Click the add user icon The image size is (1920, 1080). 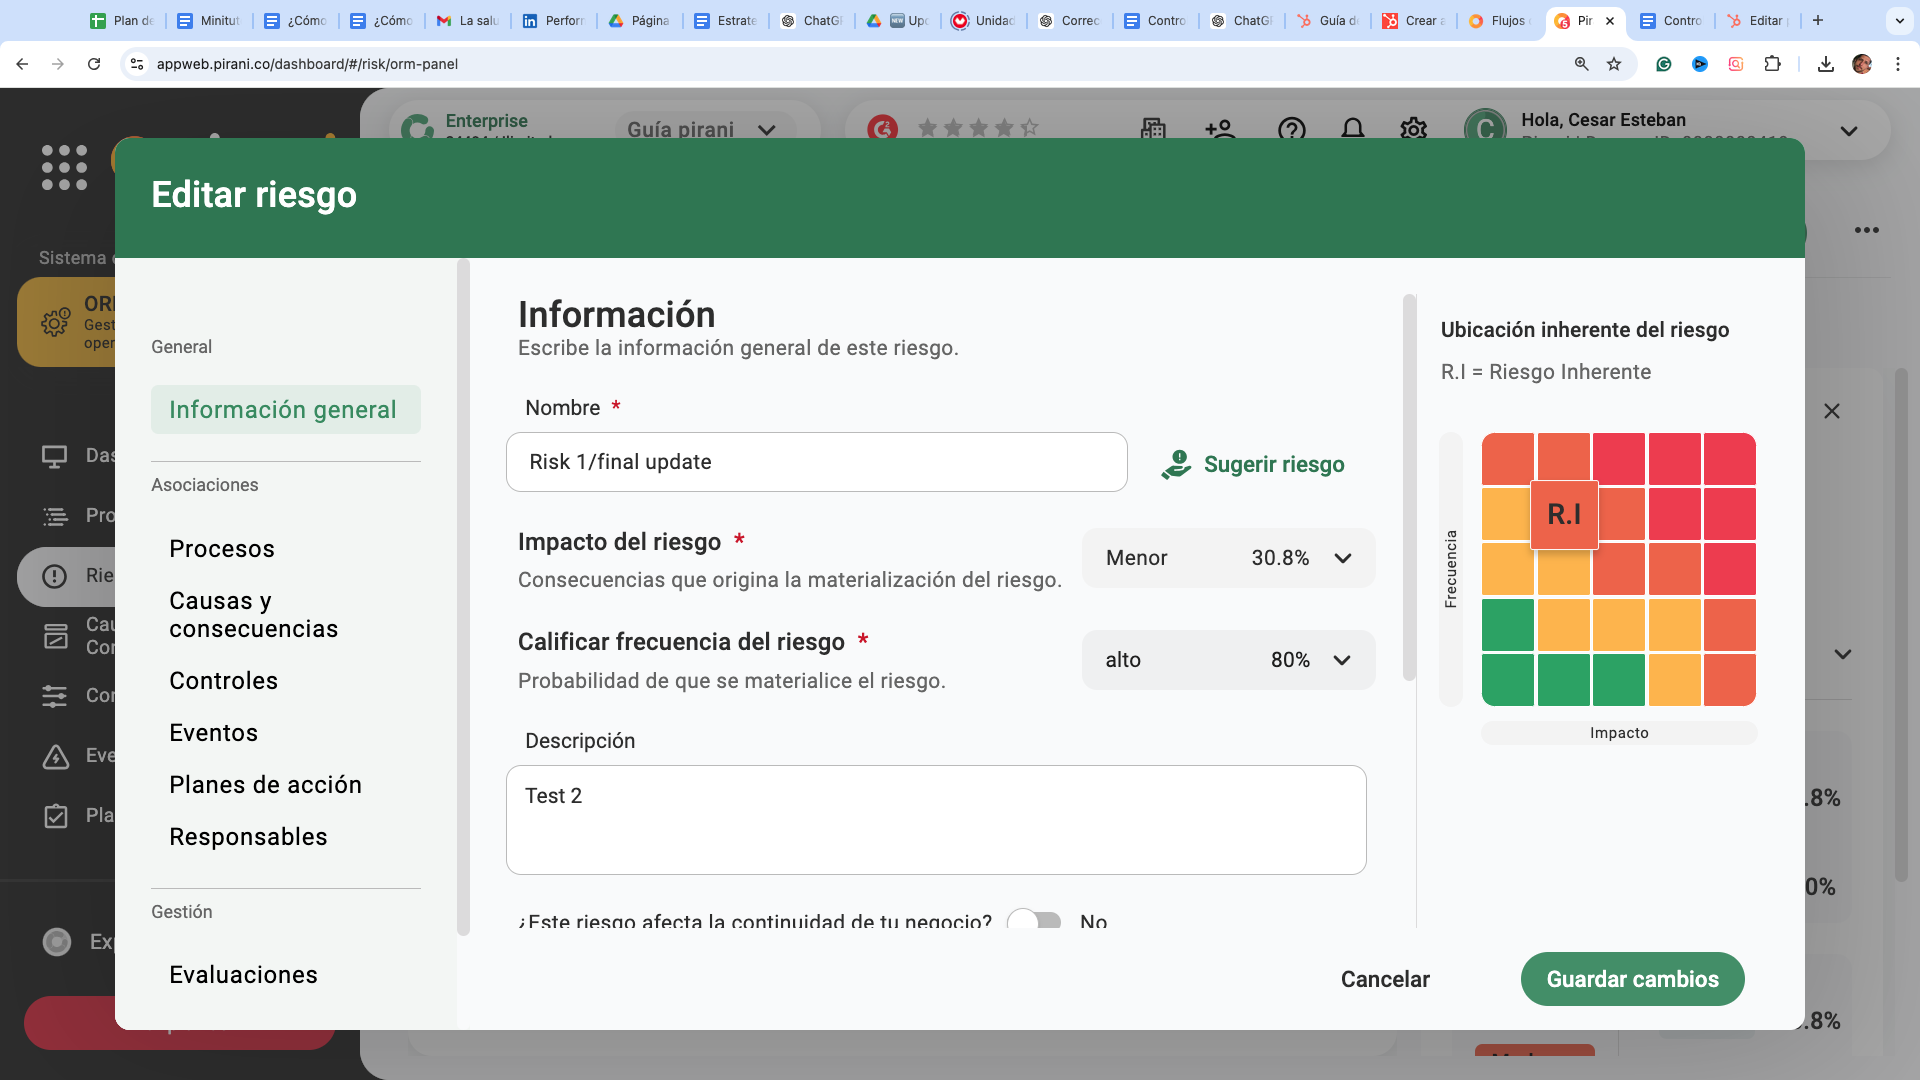(1220, 129)
